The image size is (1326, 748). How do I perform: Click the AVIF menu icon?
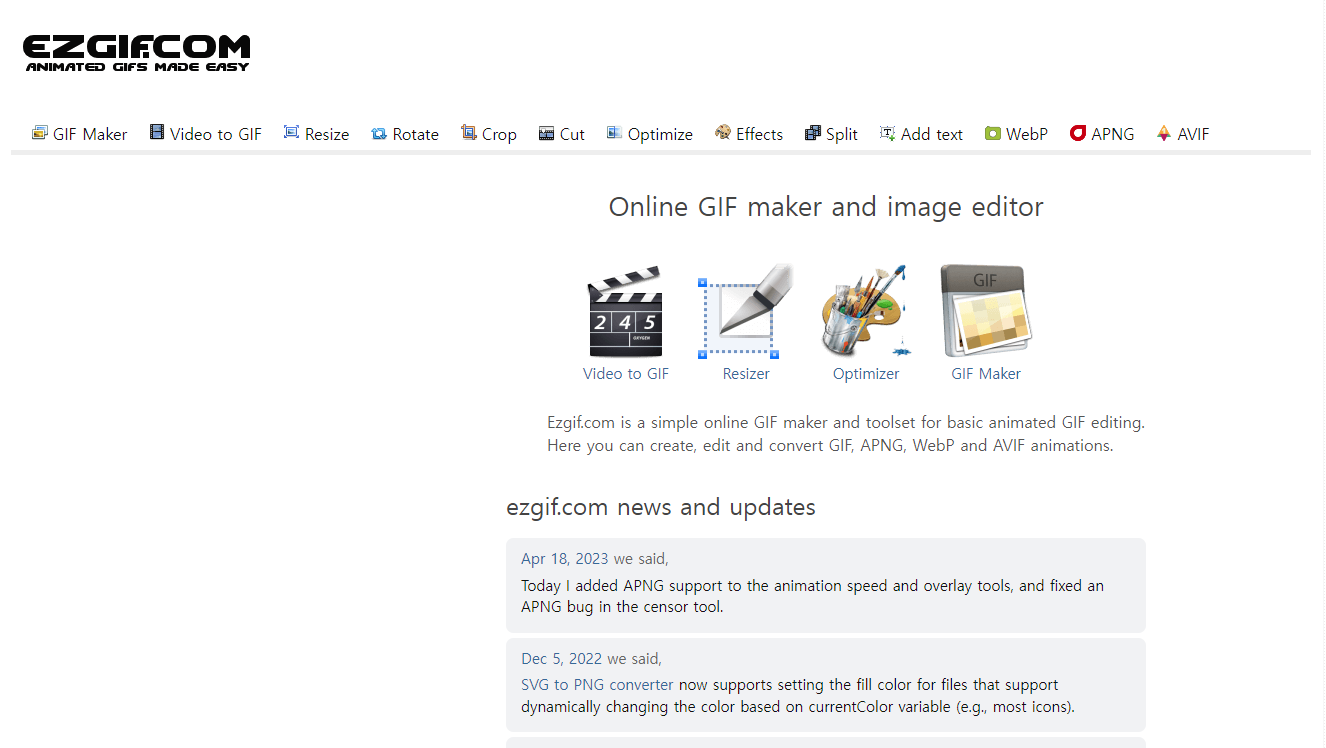pyautogui.click(x=1164, y=133)
